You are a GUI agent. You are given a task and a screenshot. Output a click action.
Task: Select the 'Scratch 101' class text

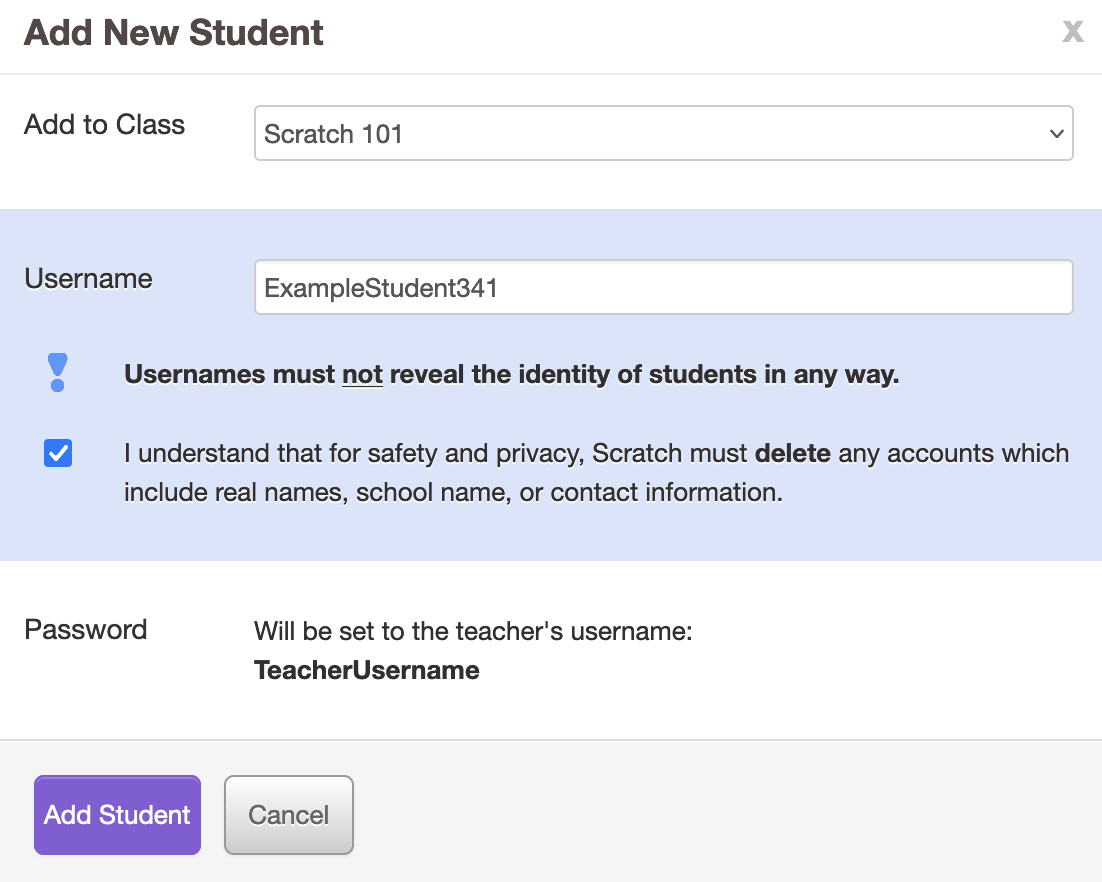[333, 134]
